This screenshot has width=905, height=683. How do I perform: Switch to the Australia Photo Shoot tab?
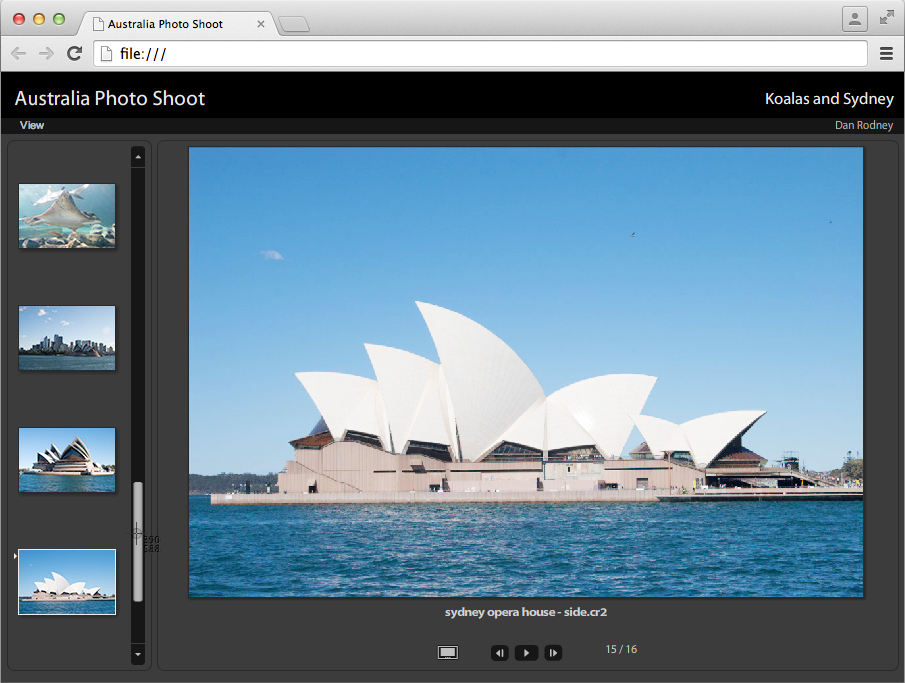(x=172, y=23)
